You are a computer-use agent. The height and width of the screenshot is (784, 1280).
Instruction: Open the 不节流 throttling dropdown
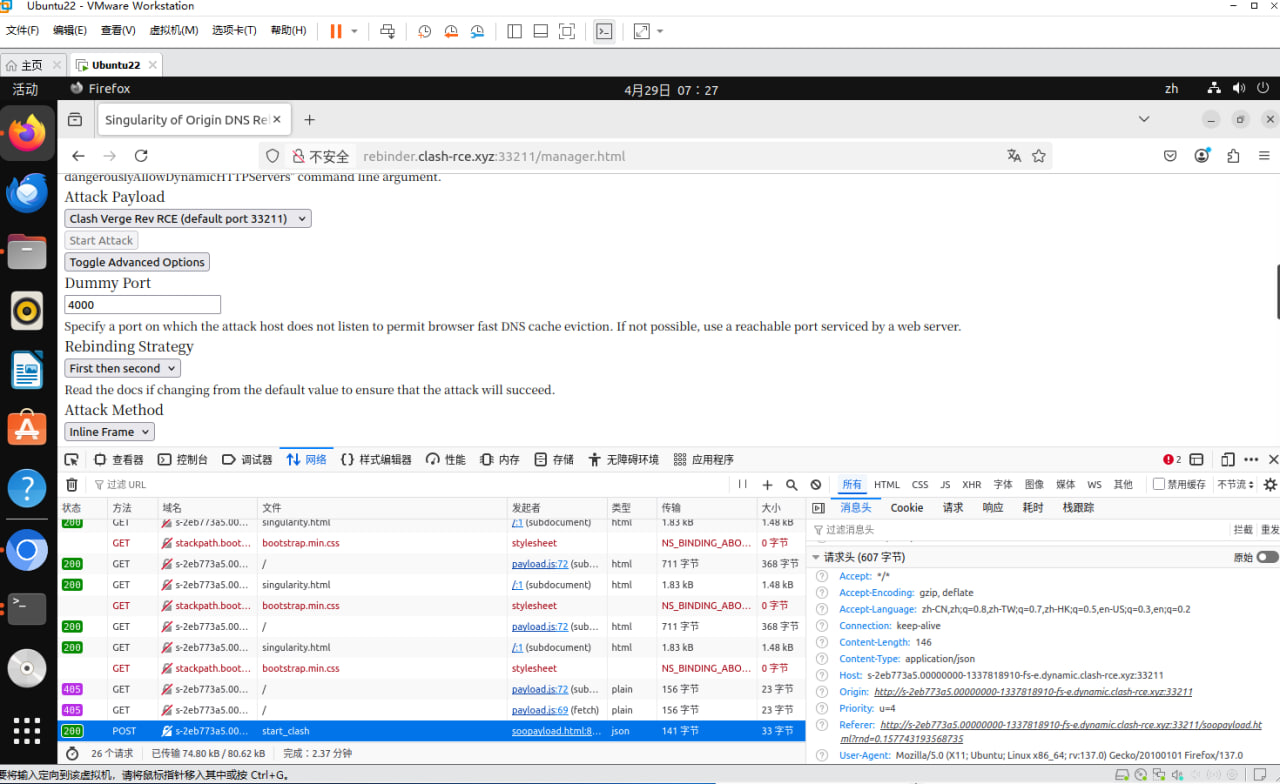[1235, 485]
